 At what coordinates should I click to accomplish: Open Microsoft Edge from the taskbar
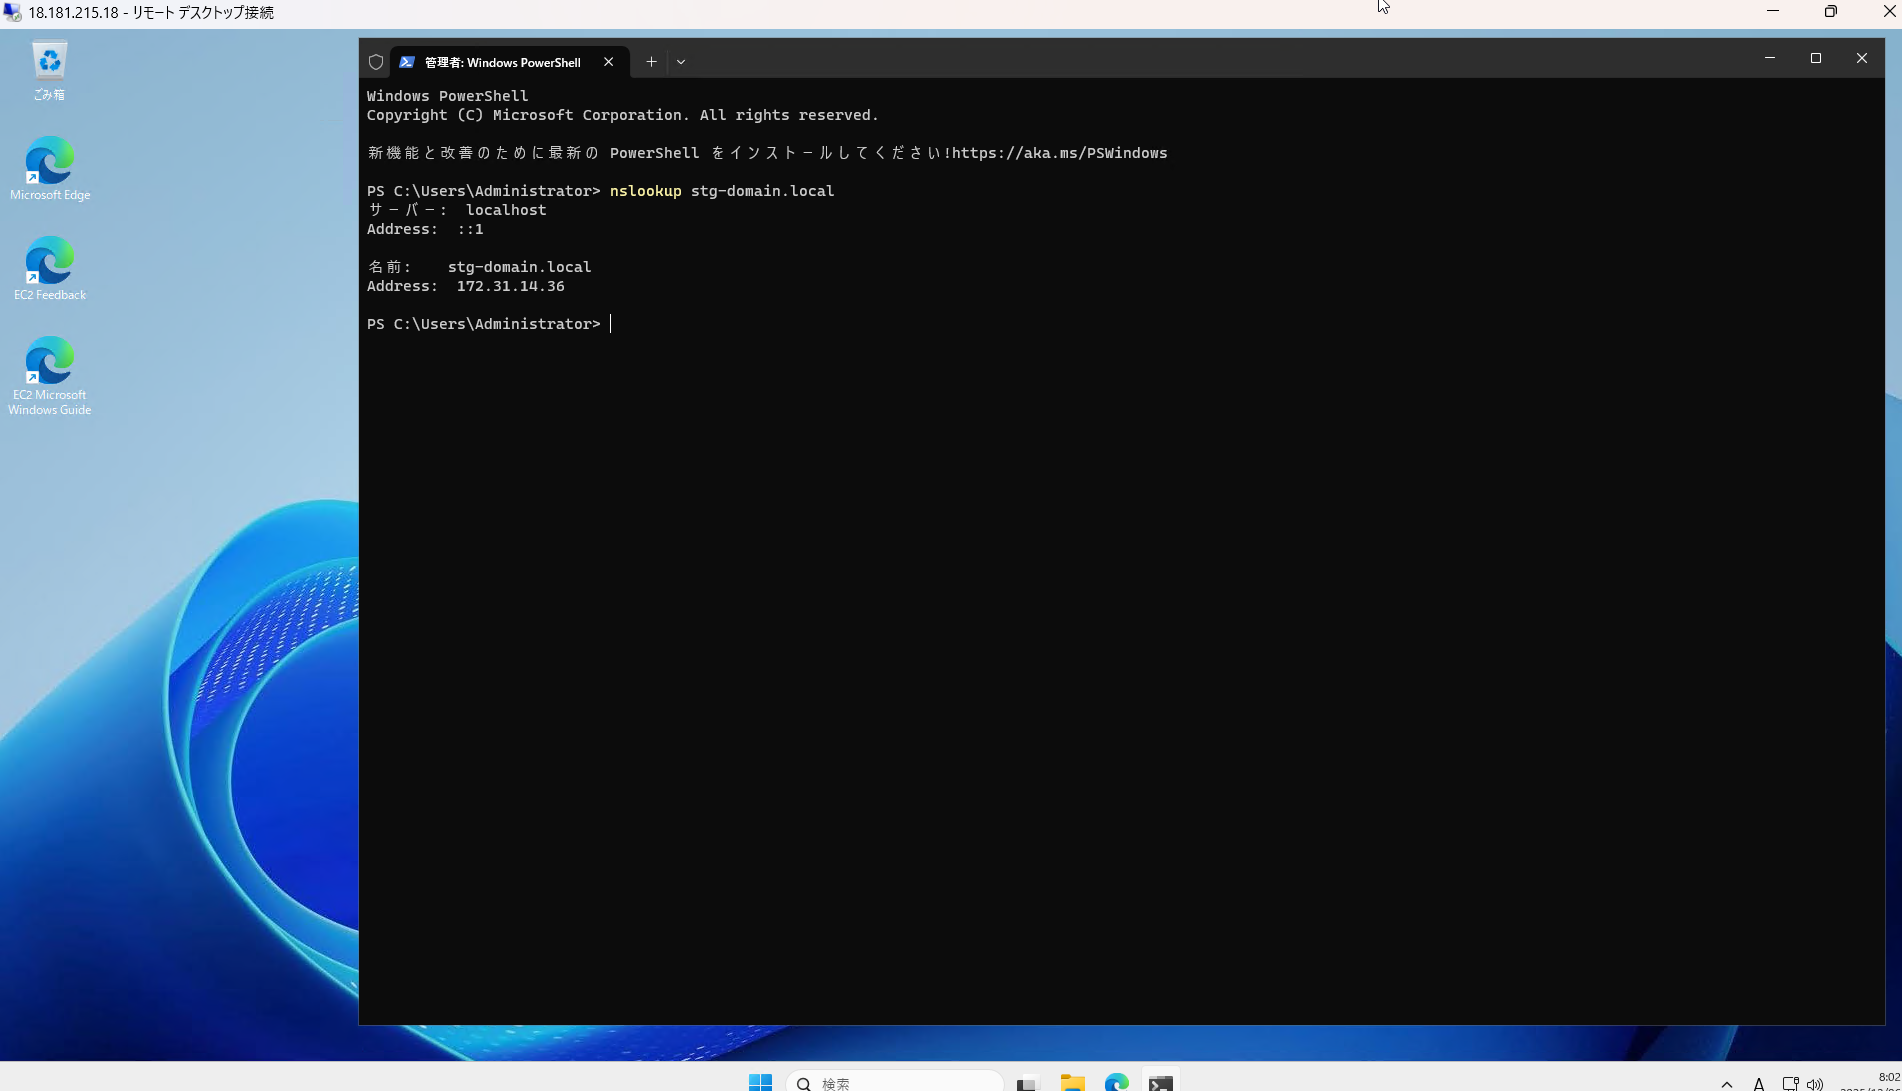click(x=1116, y=1083)
